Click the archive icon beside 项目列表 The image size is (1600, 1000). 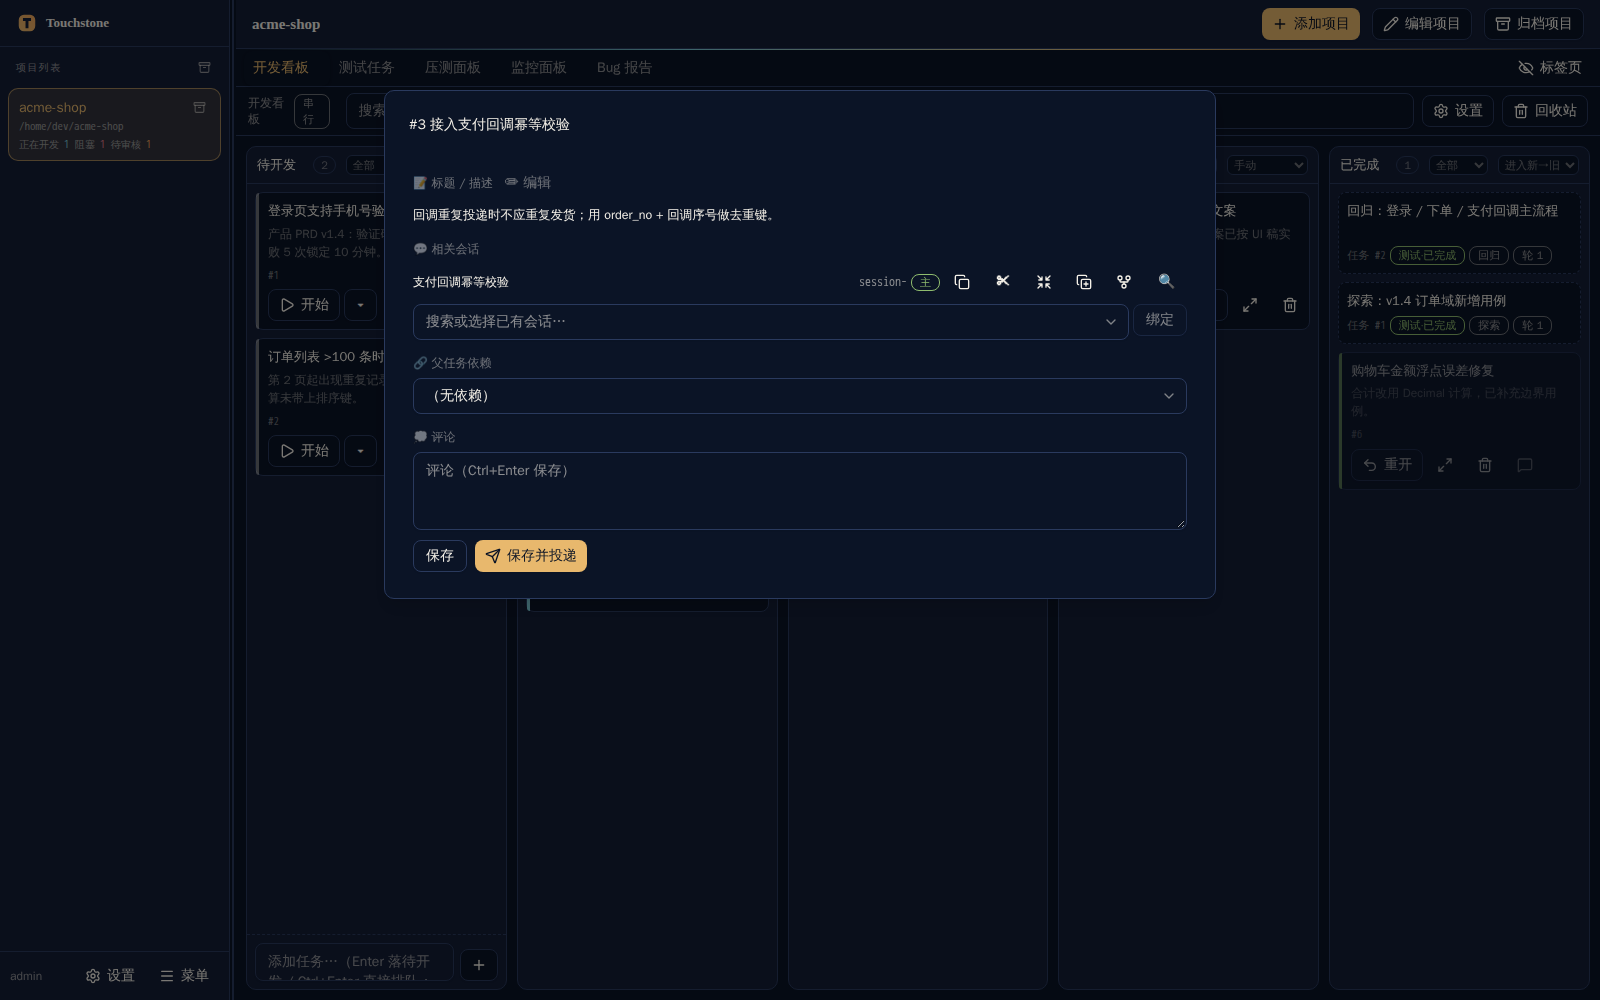tap(205, 67)
